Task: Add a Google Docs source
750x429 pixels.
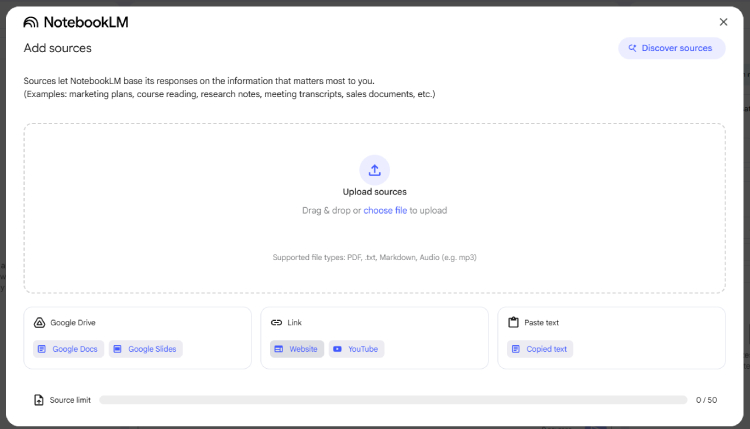Action: [68, 349]
